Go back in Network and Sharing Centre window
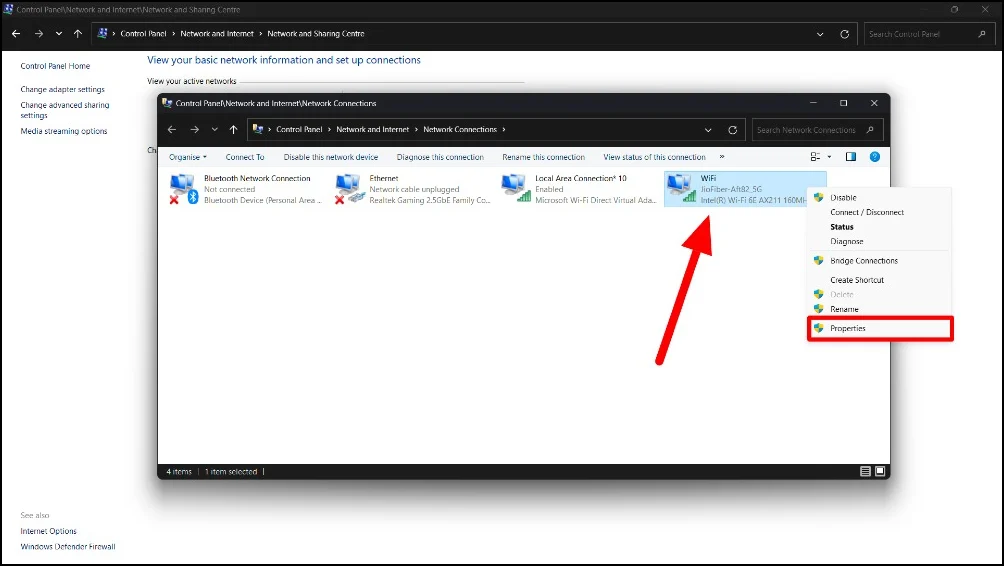The image size is (1004, 566). point(16,34)
